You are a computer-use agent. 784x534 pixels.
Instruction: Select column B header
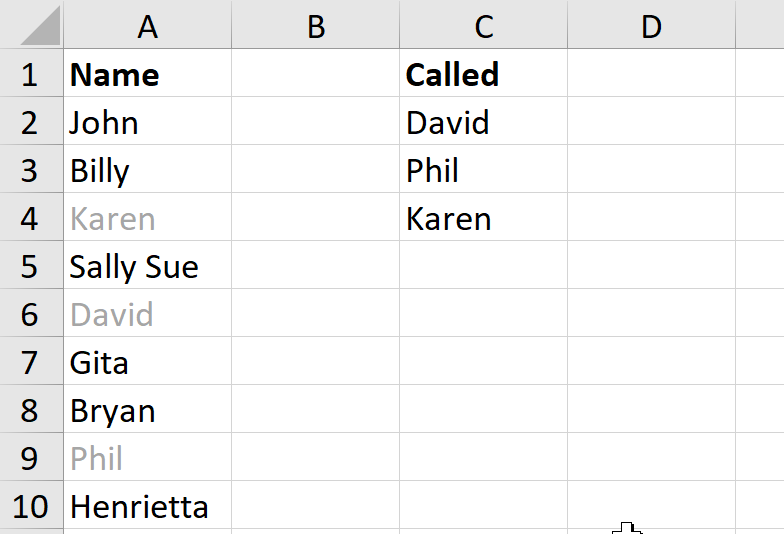click(x=315, y=26)
